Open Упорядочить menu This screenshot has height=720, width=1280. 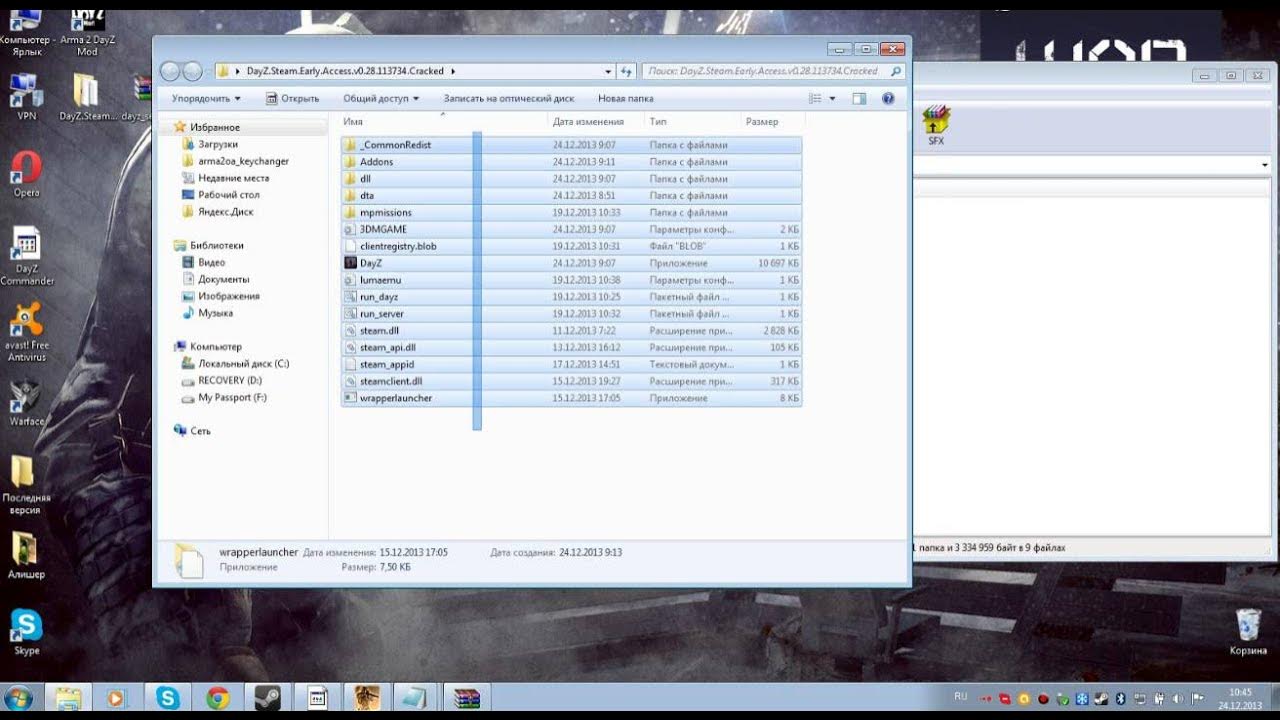coord(206,98)
